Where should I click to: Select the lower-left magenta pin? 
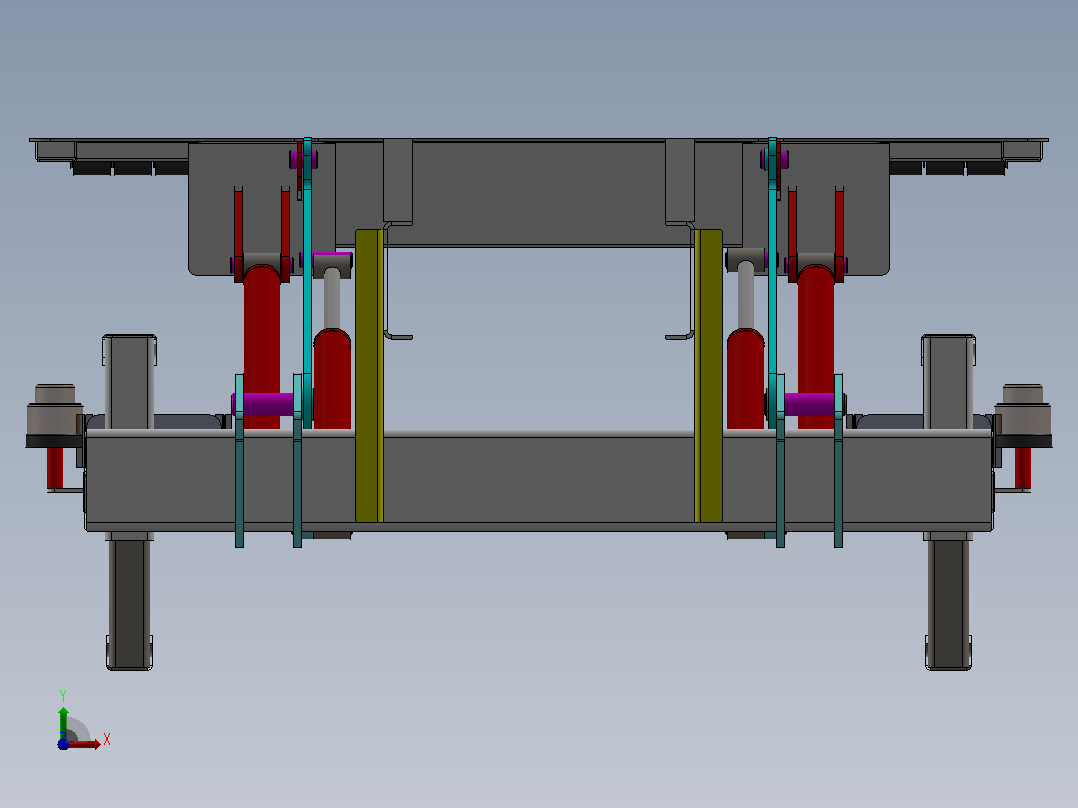(268, 404)
